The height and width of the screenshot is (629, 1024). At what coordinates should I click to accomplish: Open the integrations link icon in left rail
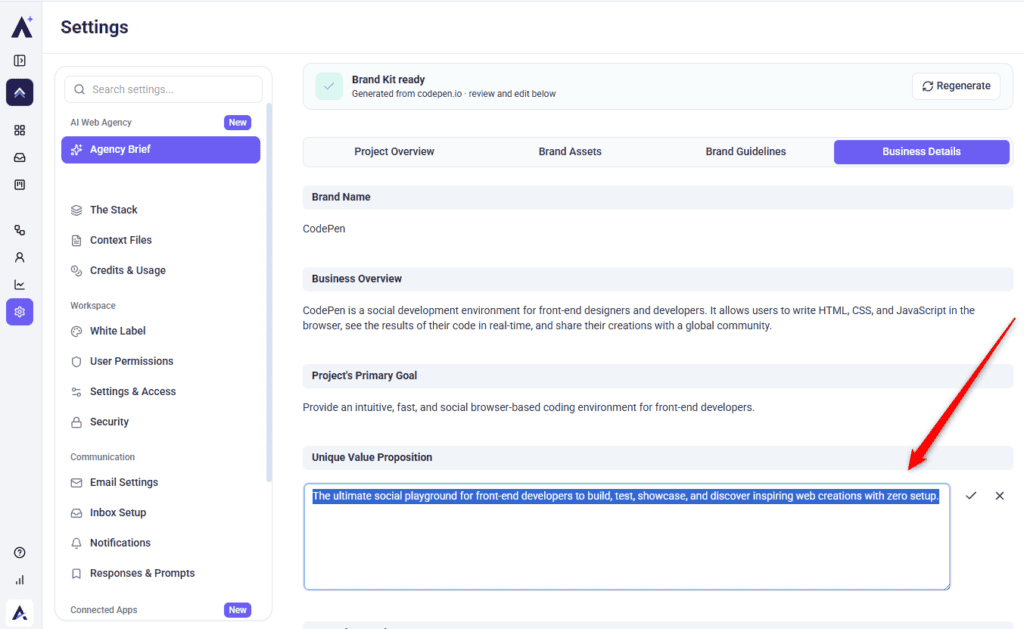[20, 230]
